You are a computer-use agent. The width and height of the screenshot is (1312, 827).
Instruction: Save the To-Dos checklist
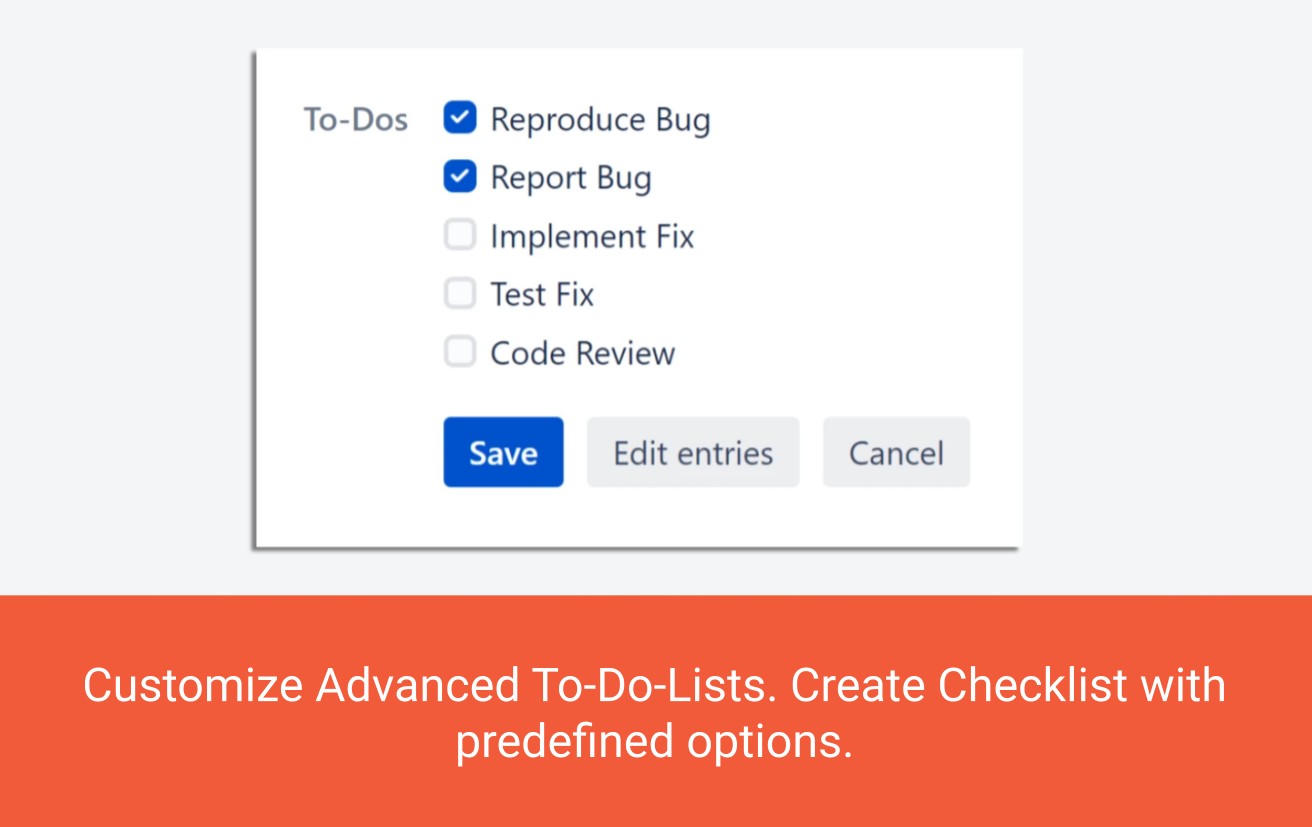[503, 452]
